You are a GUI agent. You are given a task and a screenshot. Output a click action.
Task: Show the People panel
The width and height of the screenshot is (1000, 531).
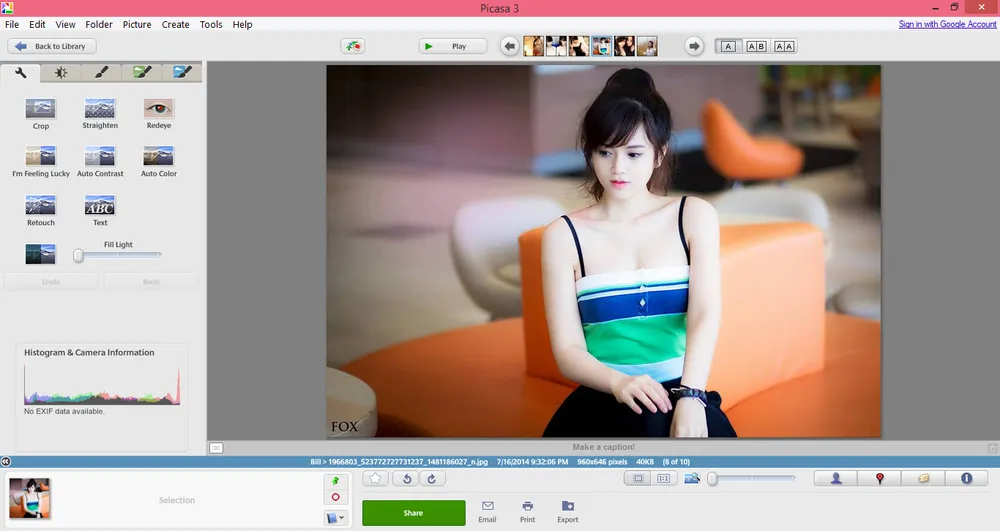tap(835, 479)
